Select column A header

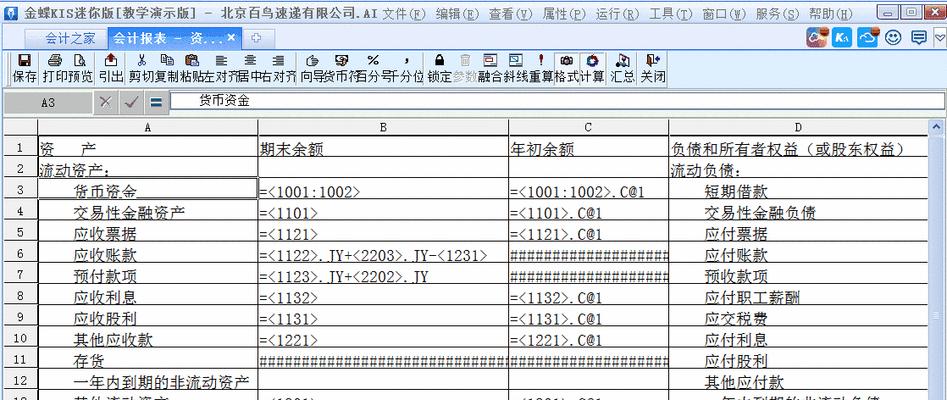[x=148, y=127]
